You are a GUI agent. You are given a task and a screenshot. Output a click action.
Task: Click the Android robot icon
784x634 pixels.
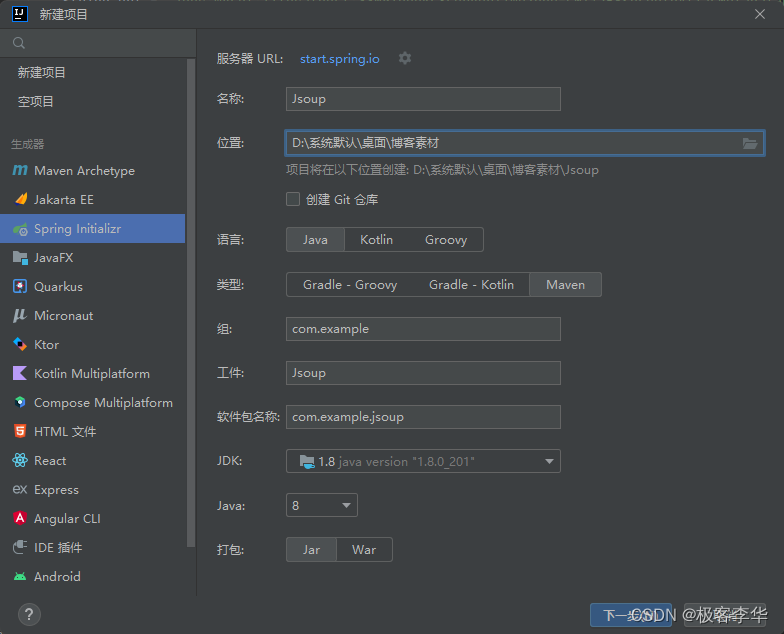(x=20, y=576)
